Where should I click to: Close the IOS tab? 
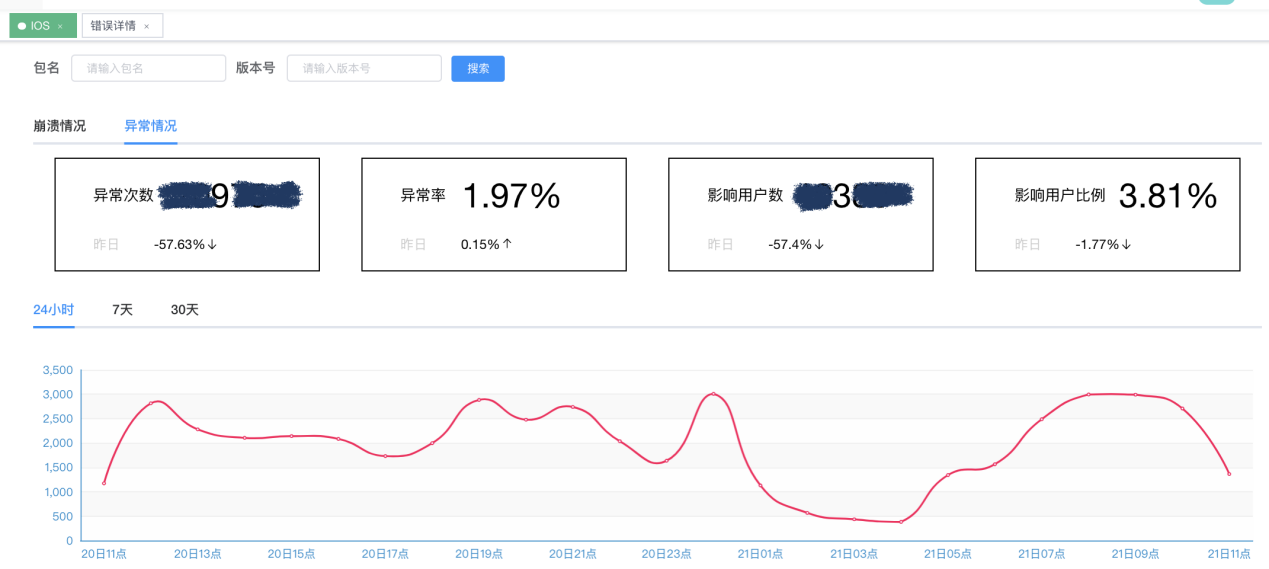pyautogui.click(x=60, y=26)
